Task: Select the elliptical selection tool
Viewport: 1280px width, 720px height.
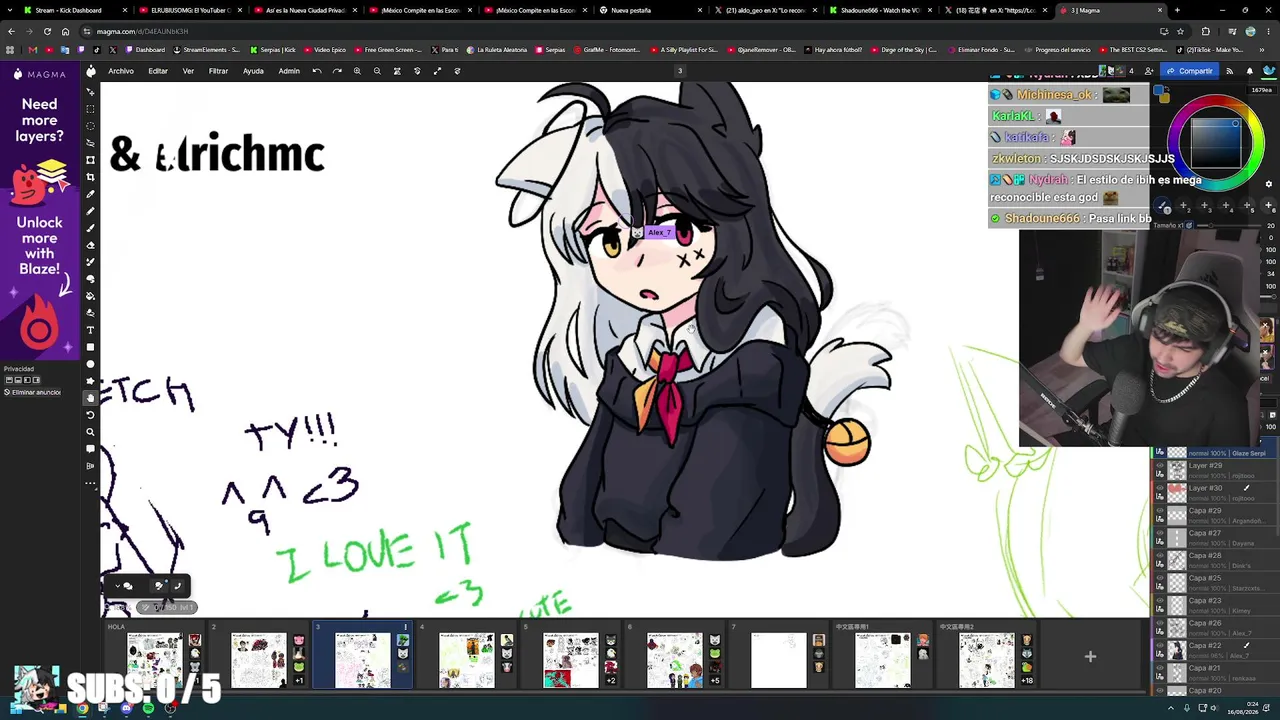Action: [x=90, y=126]
